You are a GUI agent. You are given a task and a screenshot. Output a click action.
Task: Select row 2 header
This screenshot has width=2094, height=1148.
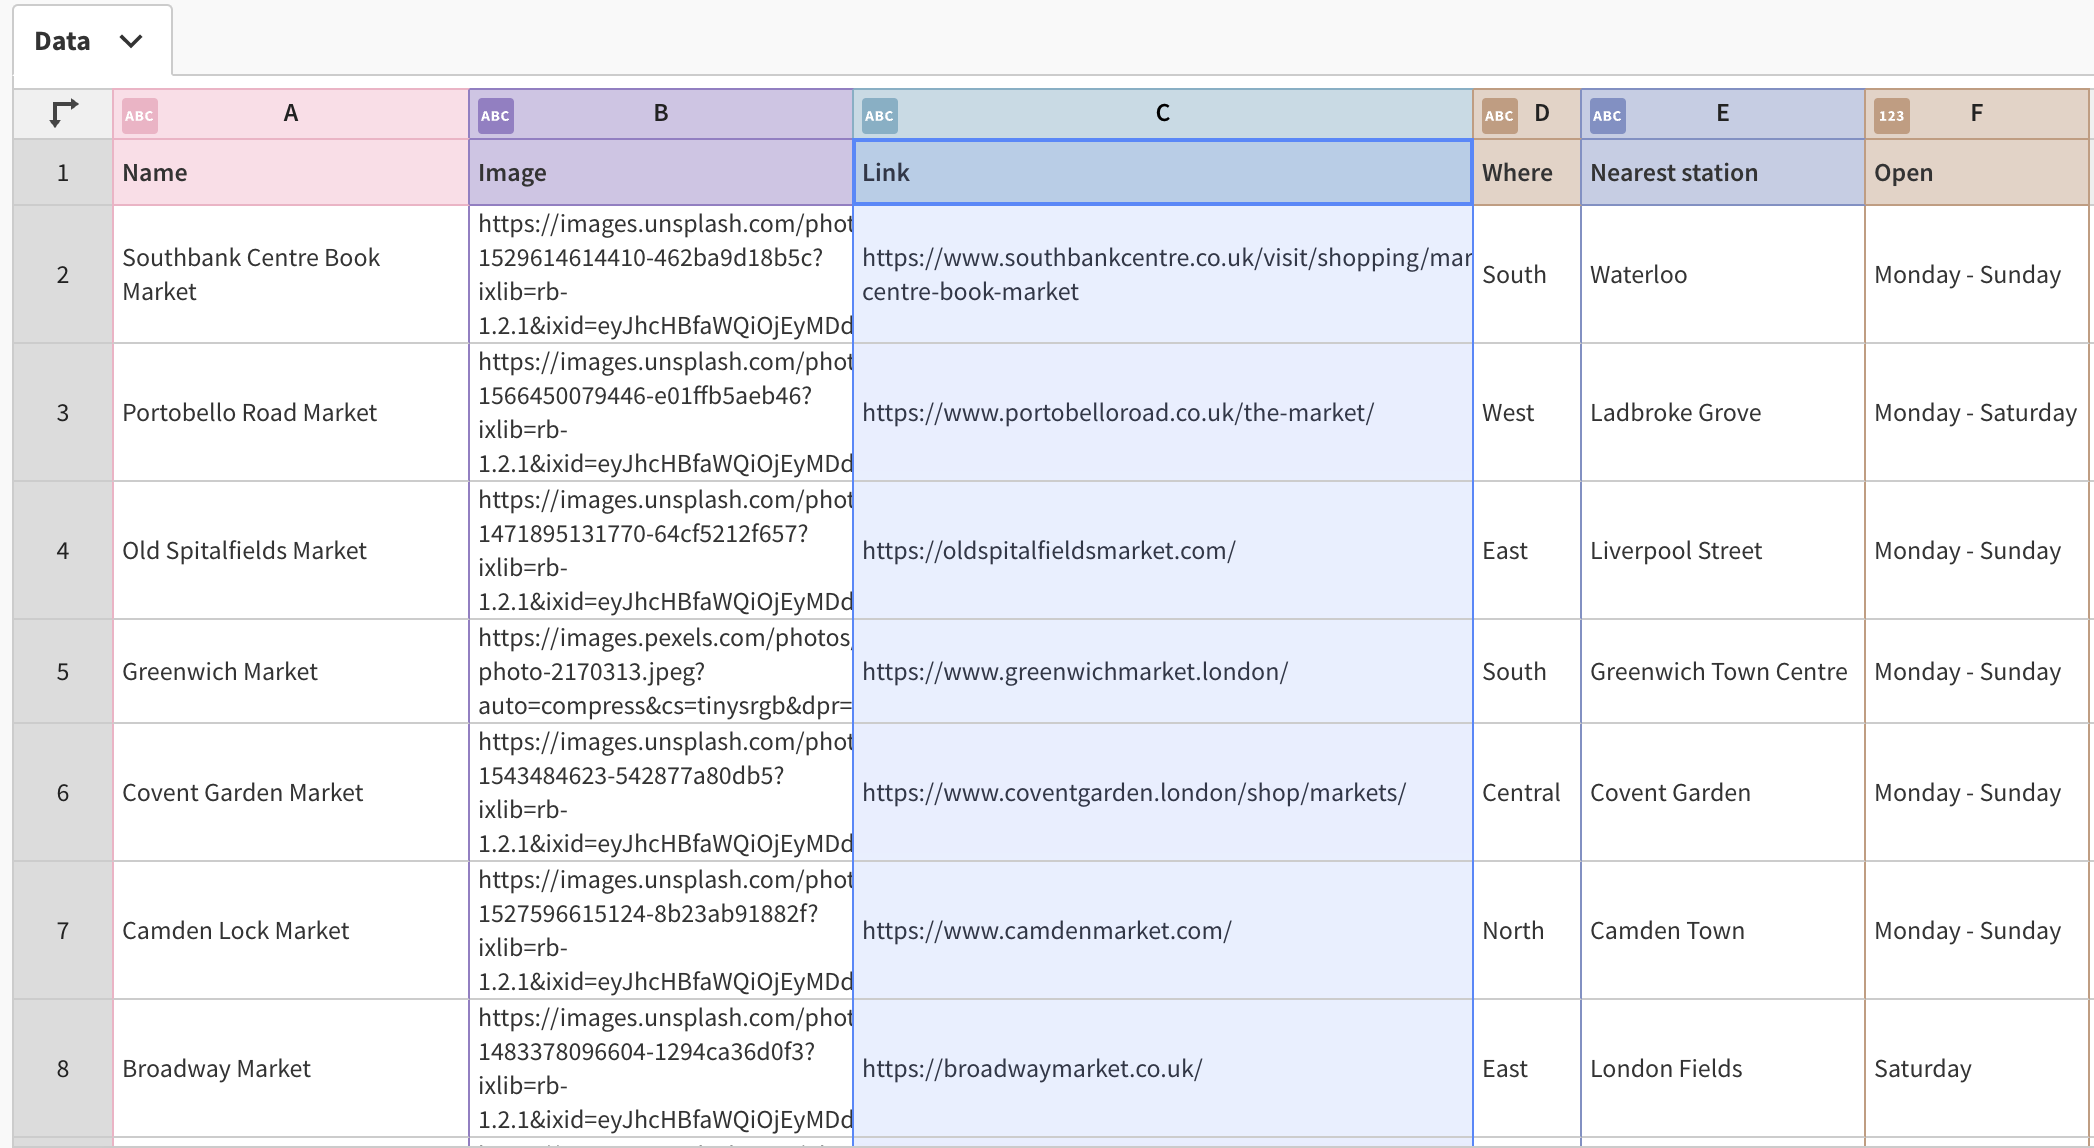click(63, 275)
